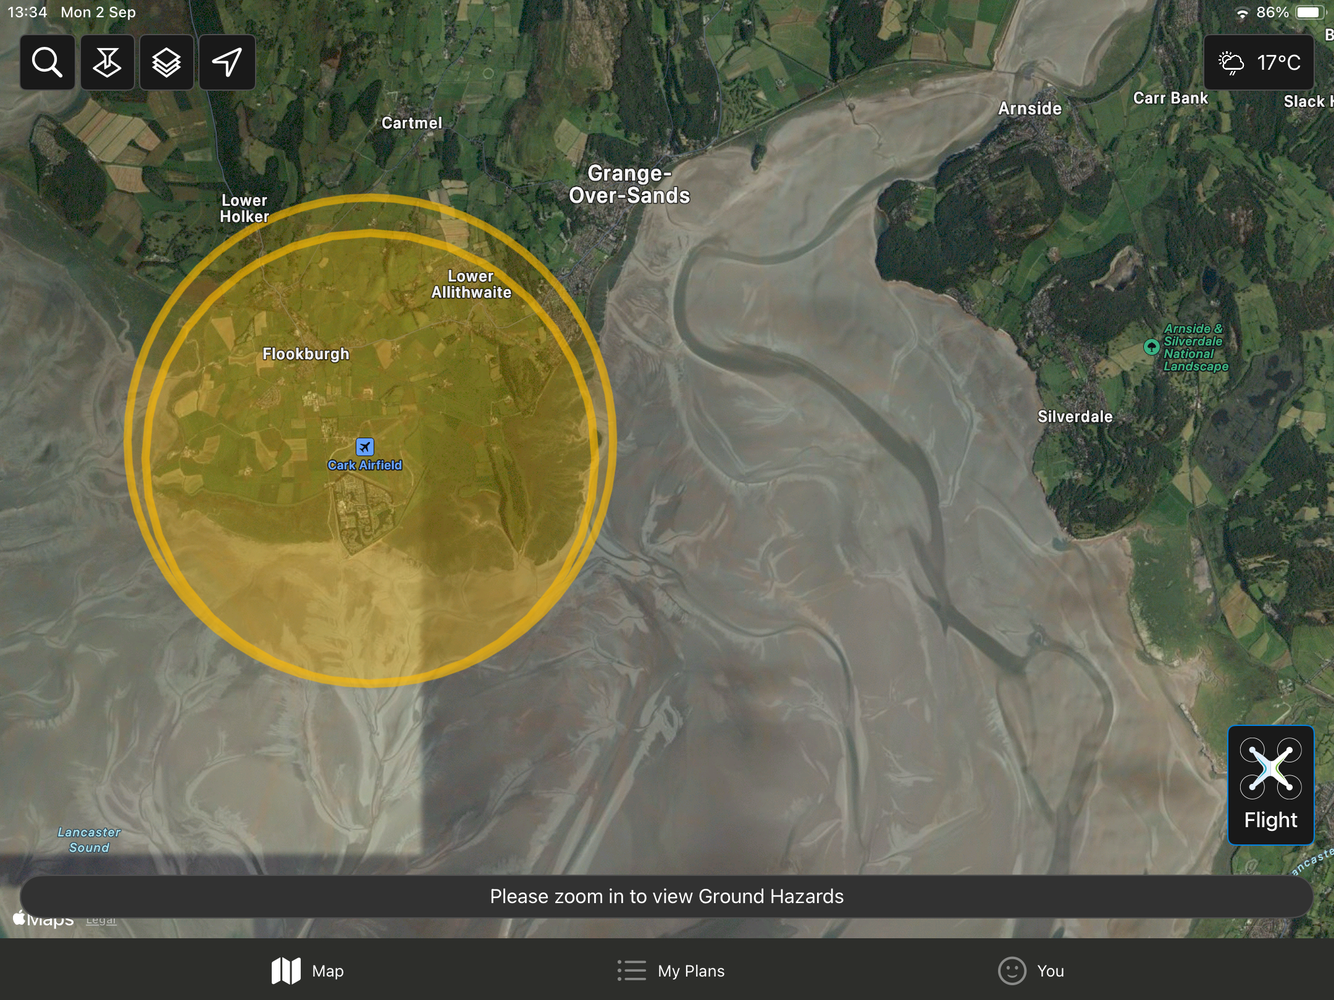Tap the Lower Allithwaite label

[x=471, y=284]
